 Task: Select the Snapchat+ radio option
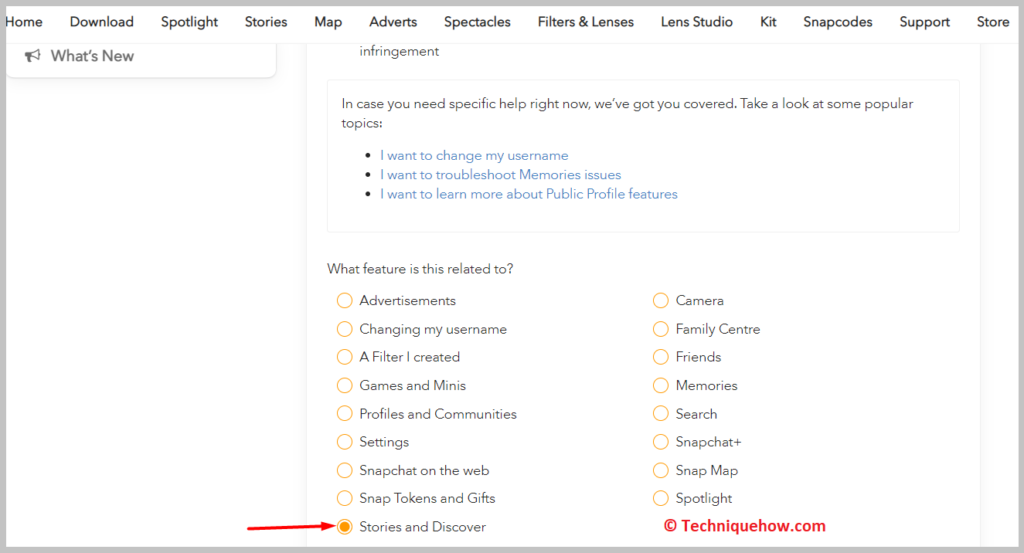(660, 442)
